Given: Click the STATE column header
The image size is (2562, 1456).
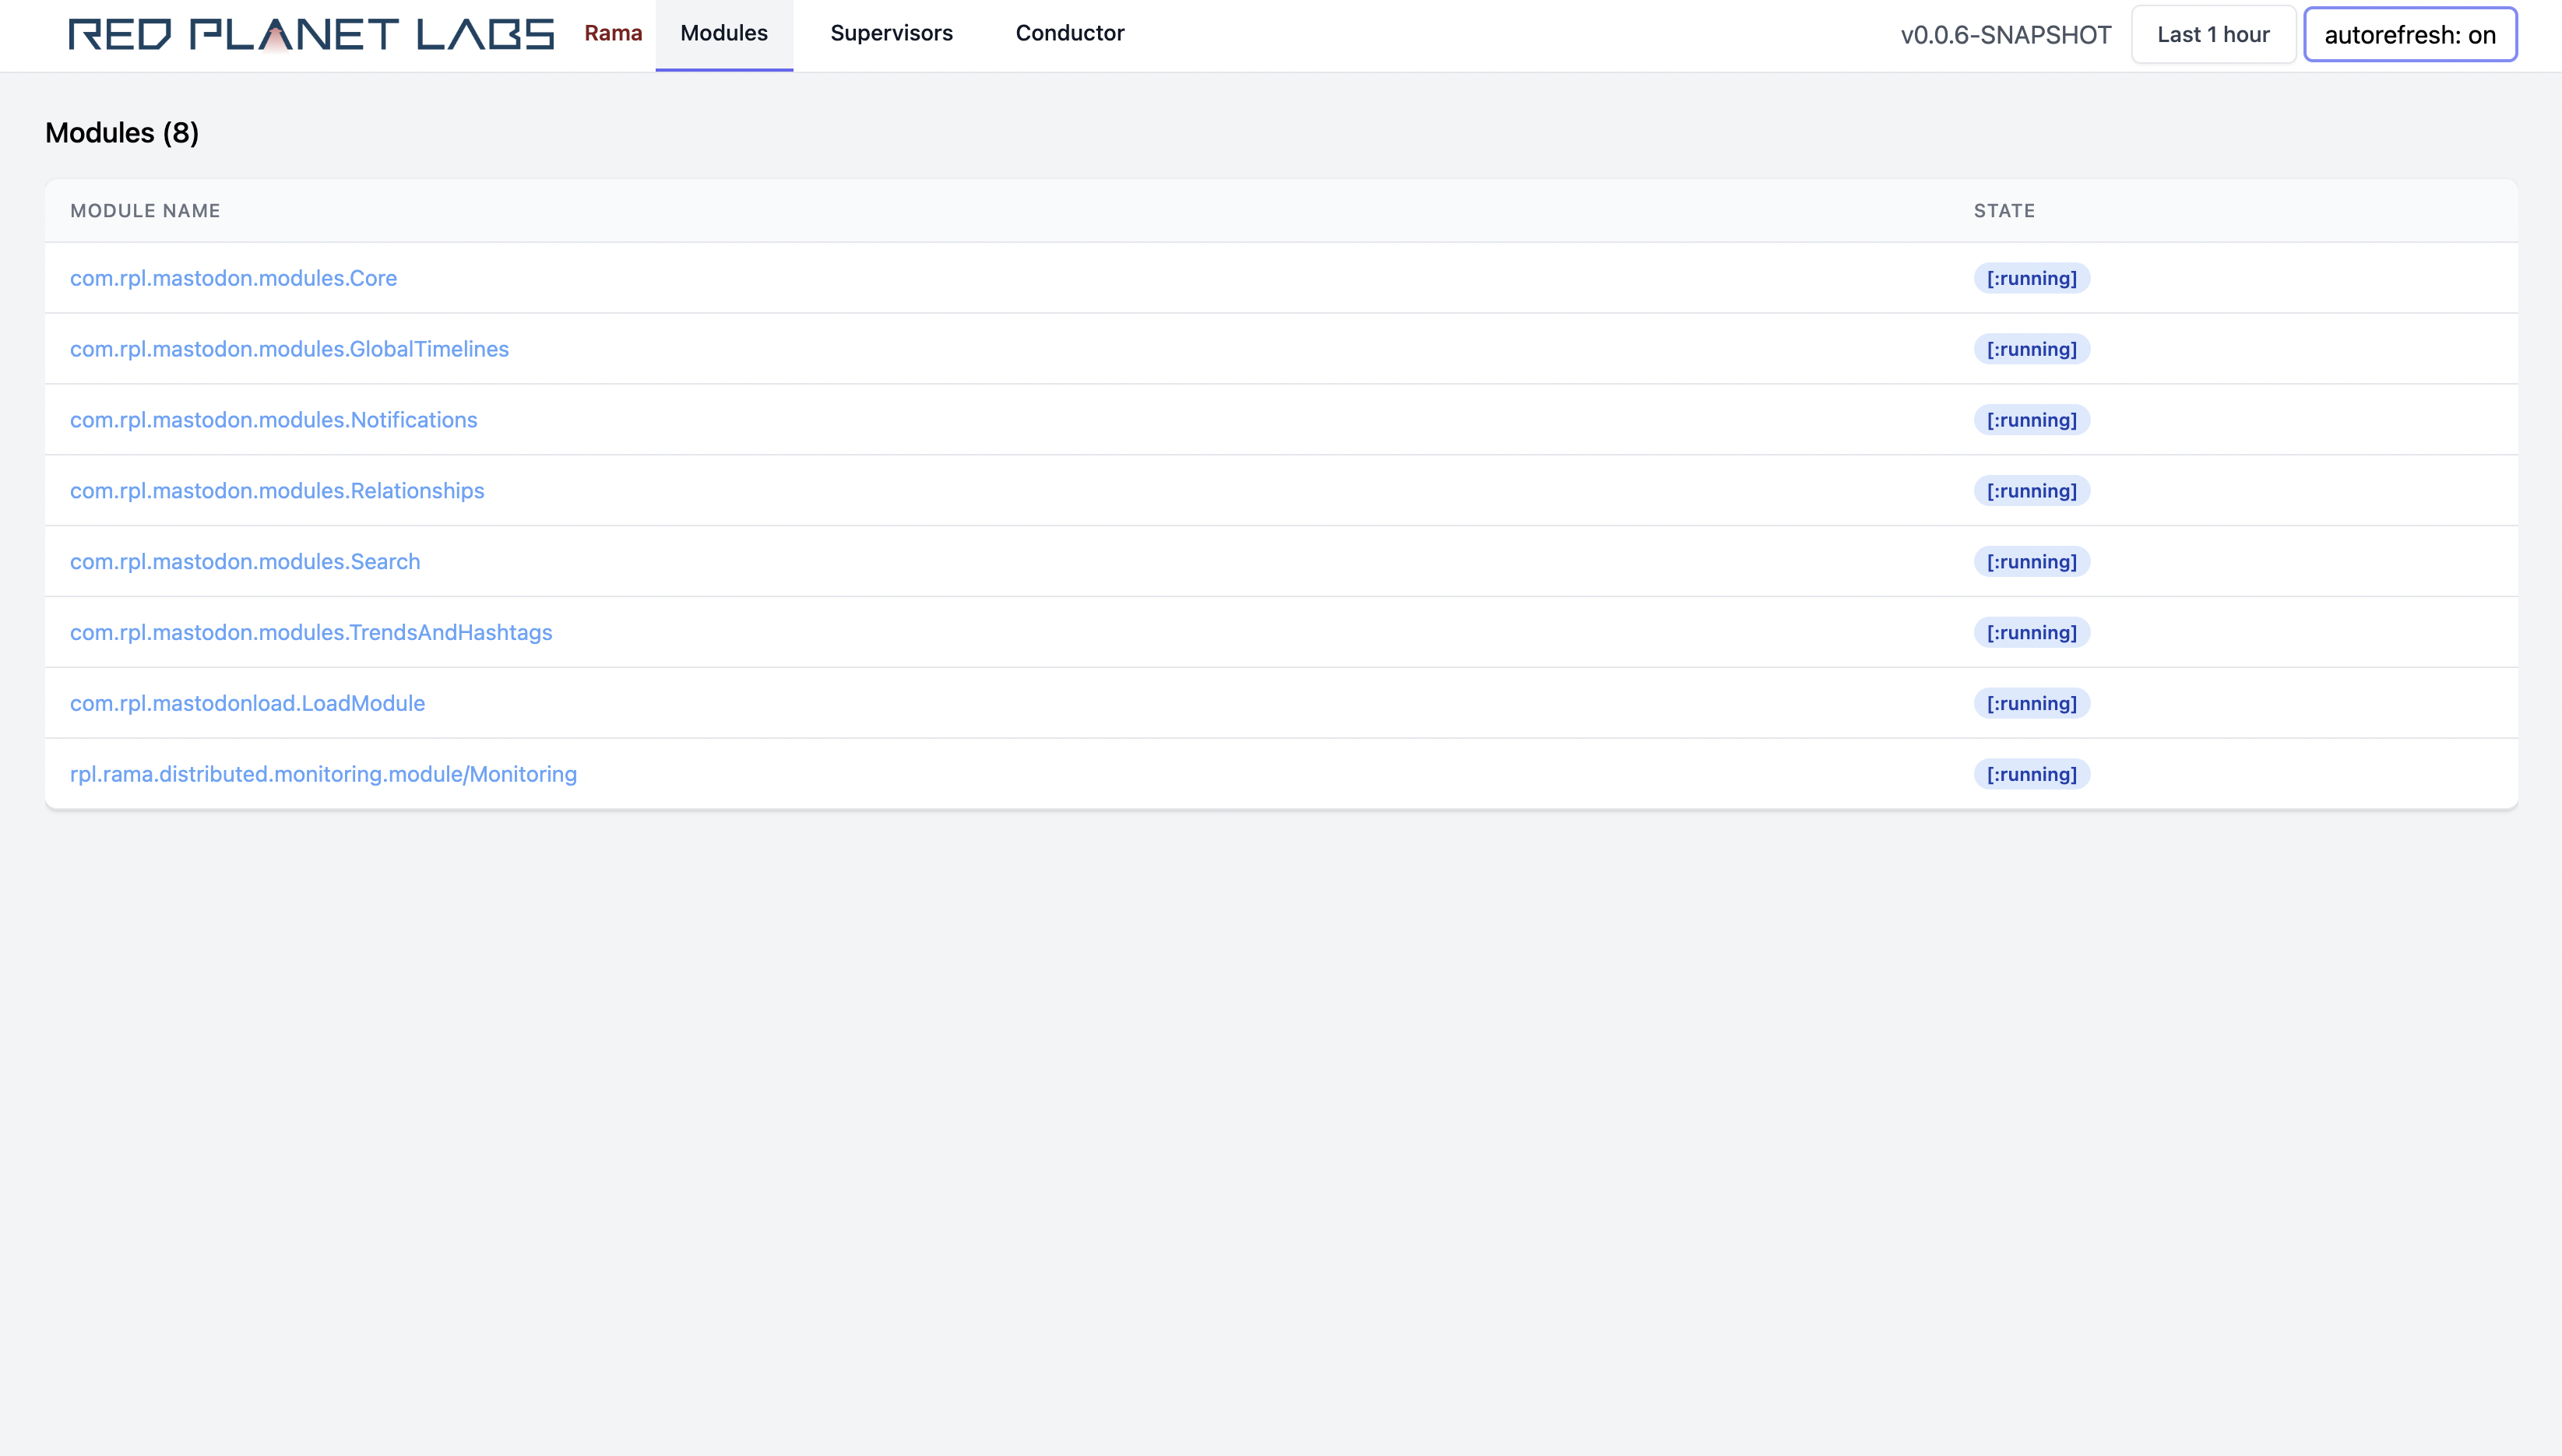Looking at the screenshot, I should tap(2004, 211).
